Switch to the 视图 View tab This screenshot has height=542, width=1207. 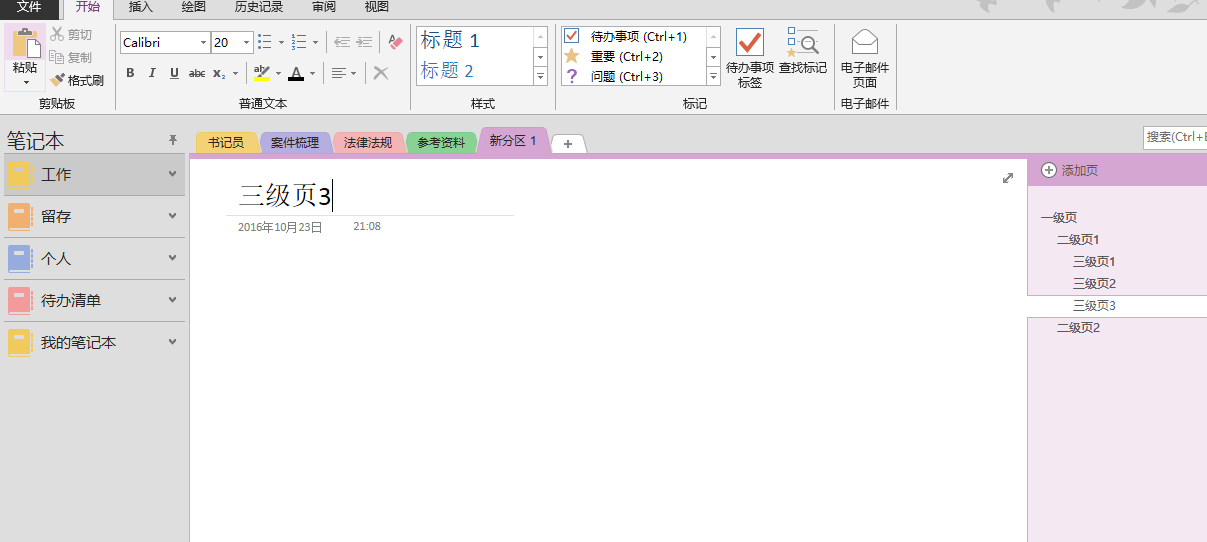tap(377, 7)
